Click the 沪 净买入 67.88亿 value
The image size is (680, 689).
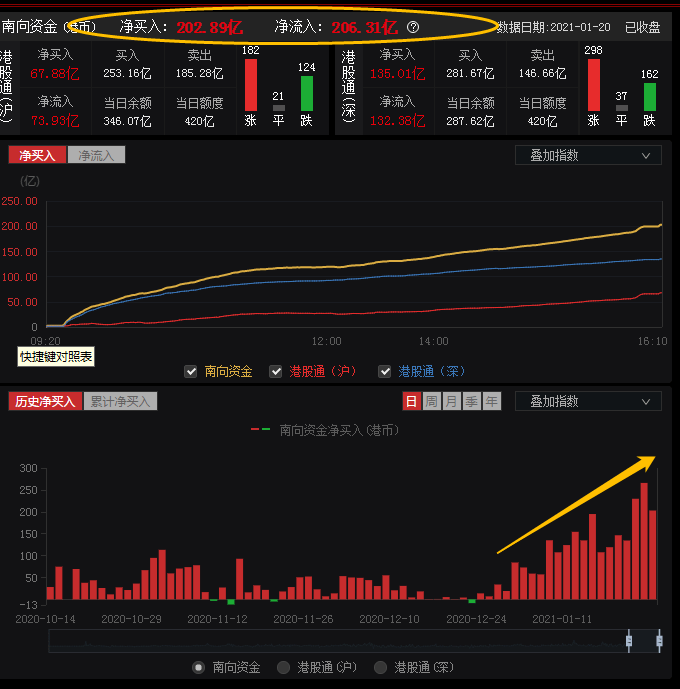pos(55,73)
